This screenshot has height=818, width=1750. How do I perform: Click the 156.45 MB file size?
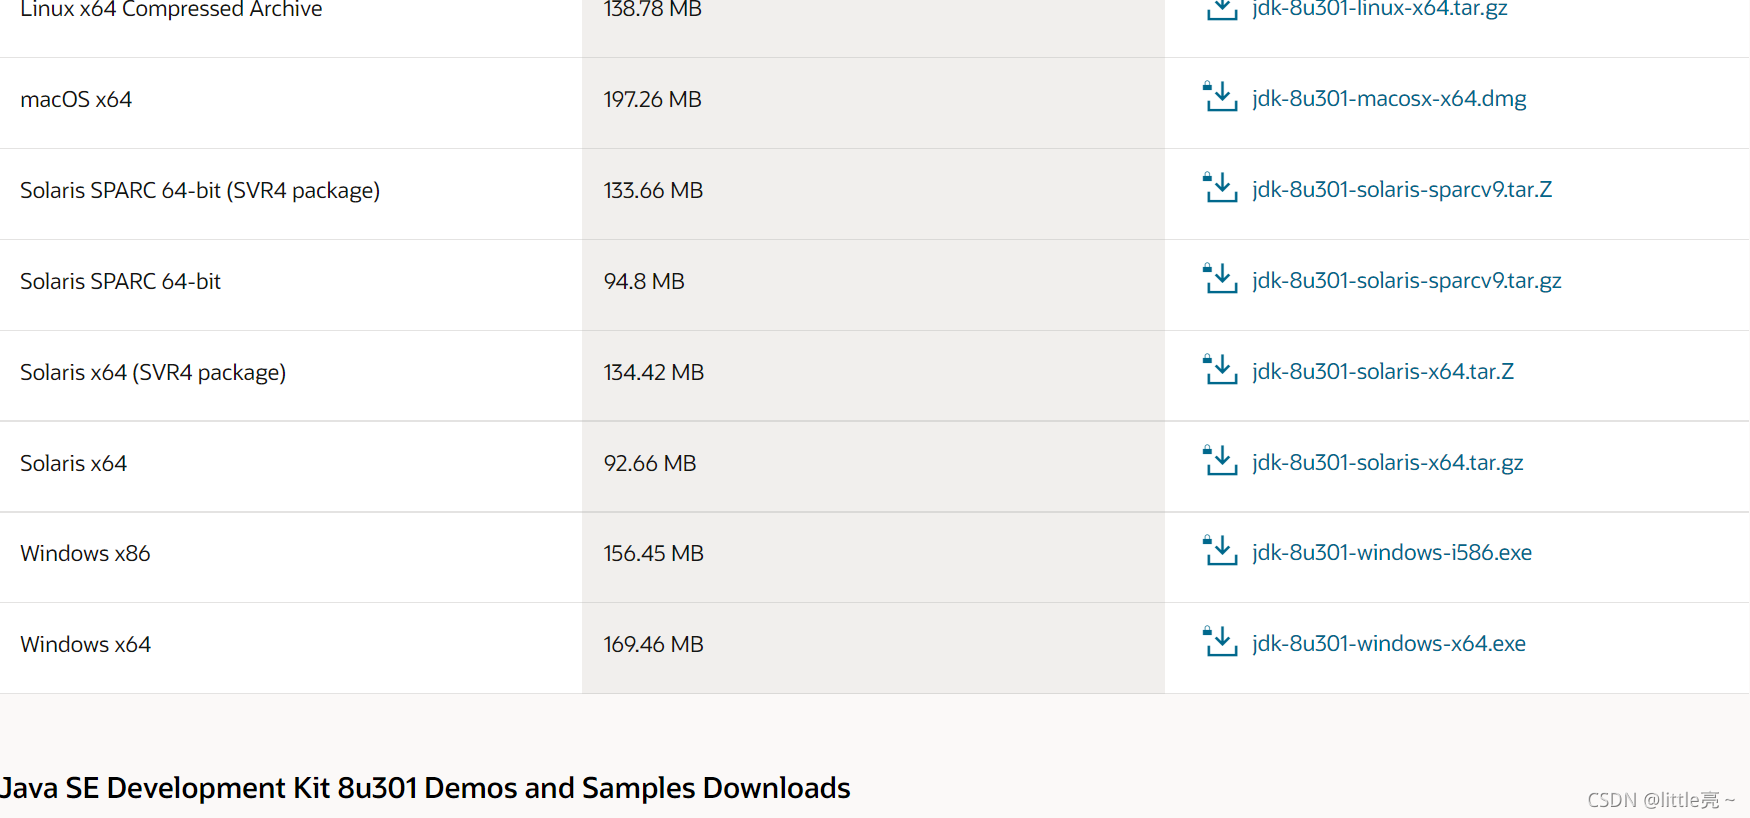point(654,553)
